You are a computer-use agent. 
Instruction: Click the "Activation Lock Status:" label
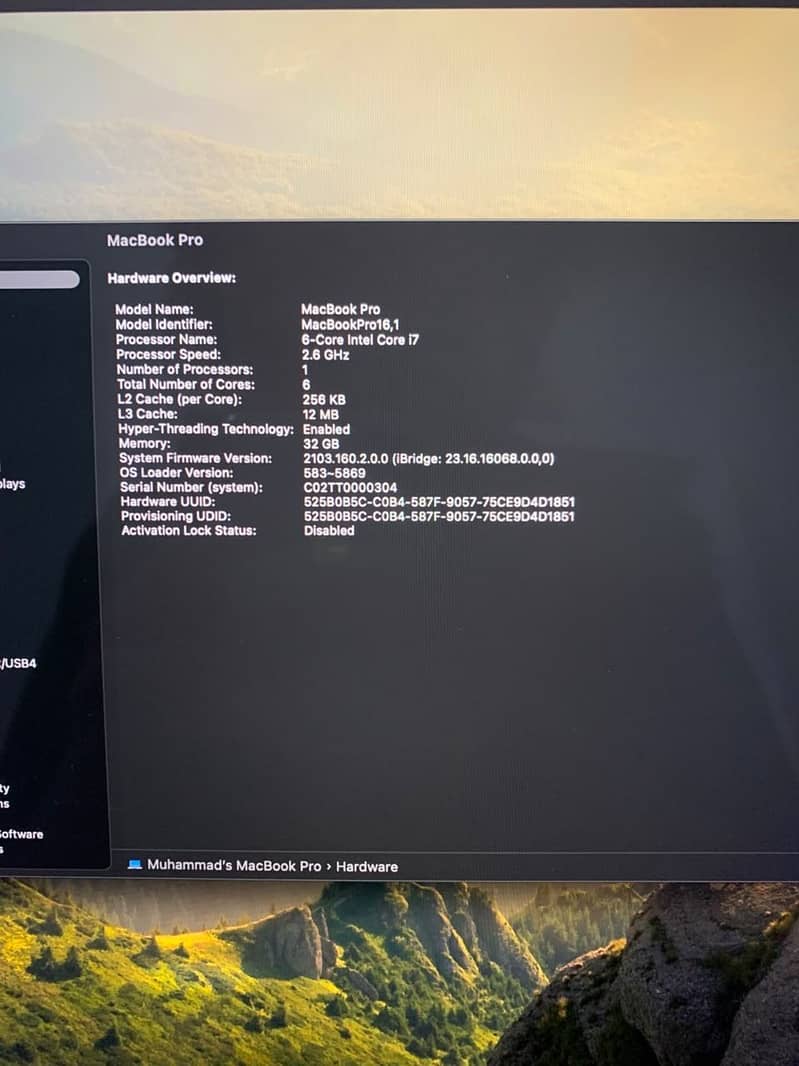pos(189,530)
